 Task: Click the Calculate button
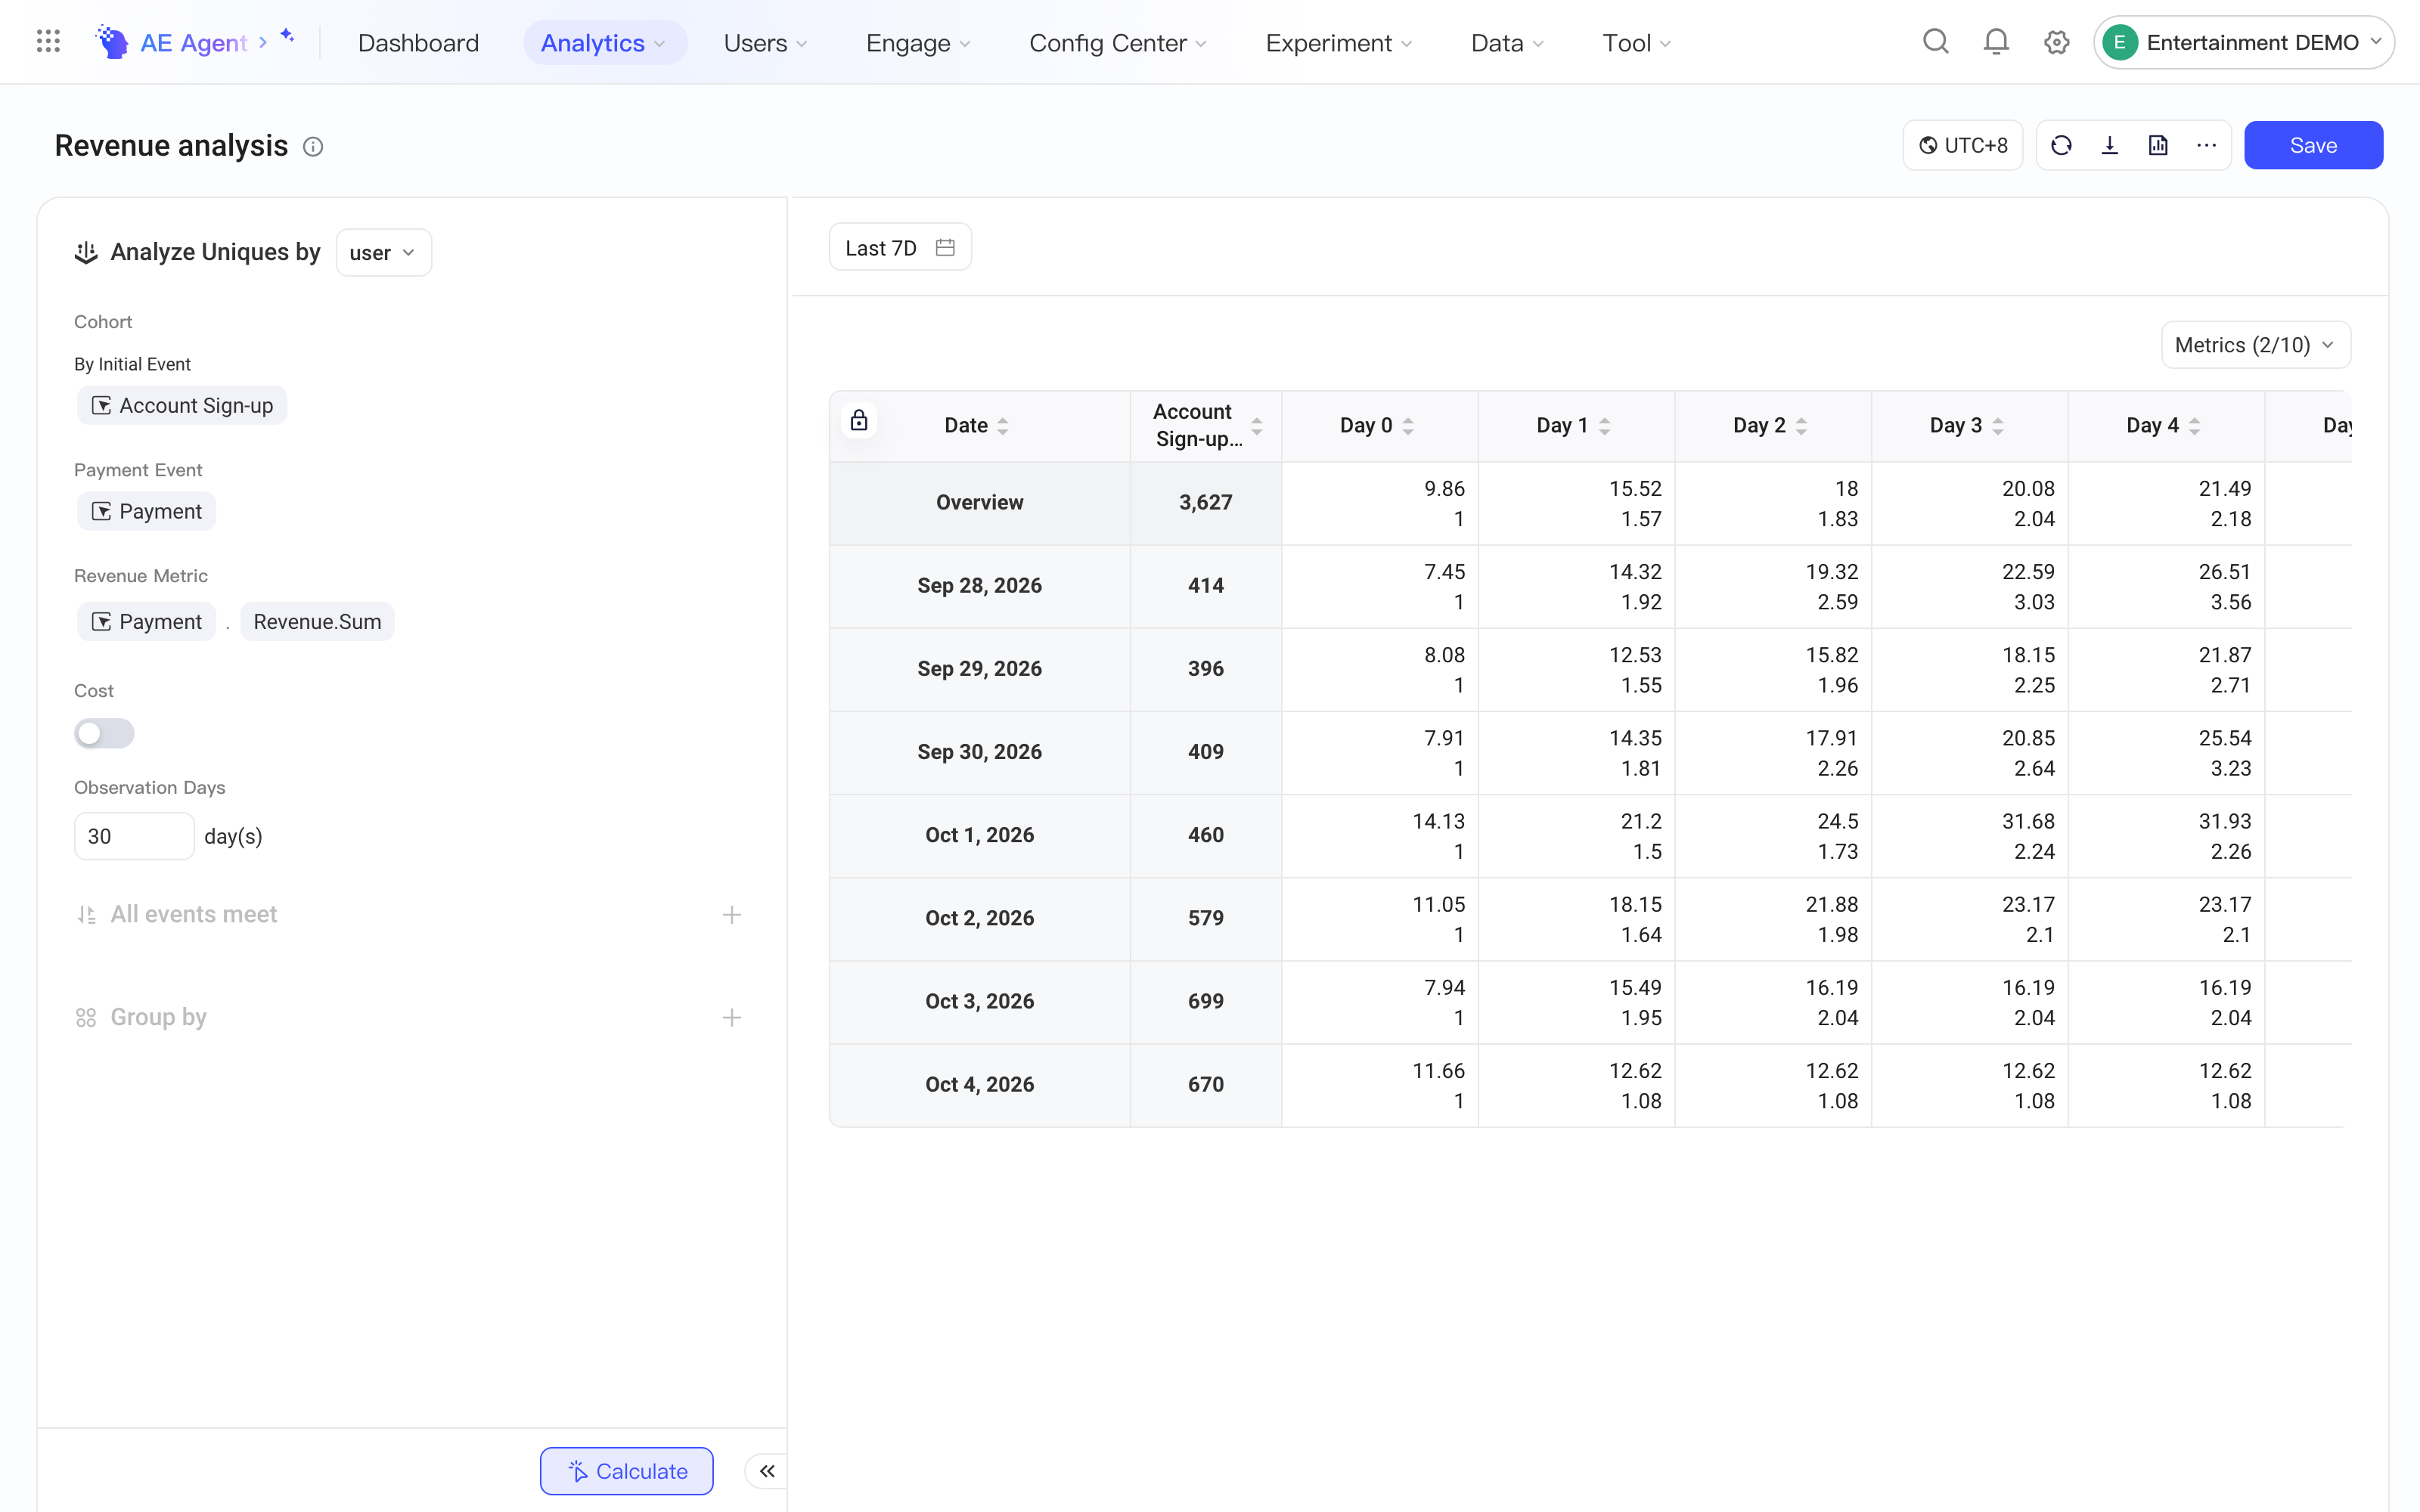[x=627, y=1471]
